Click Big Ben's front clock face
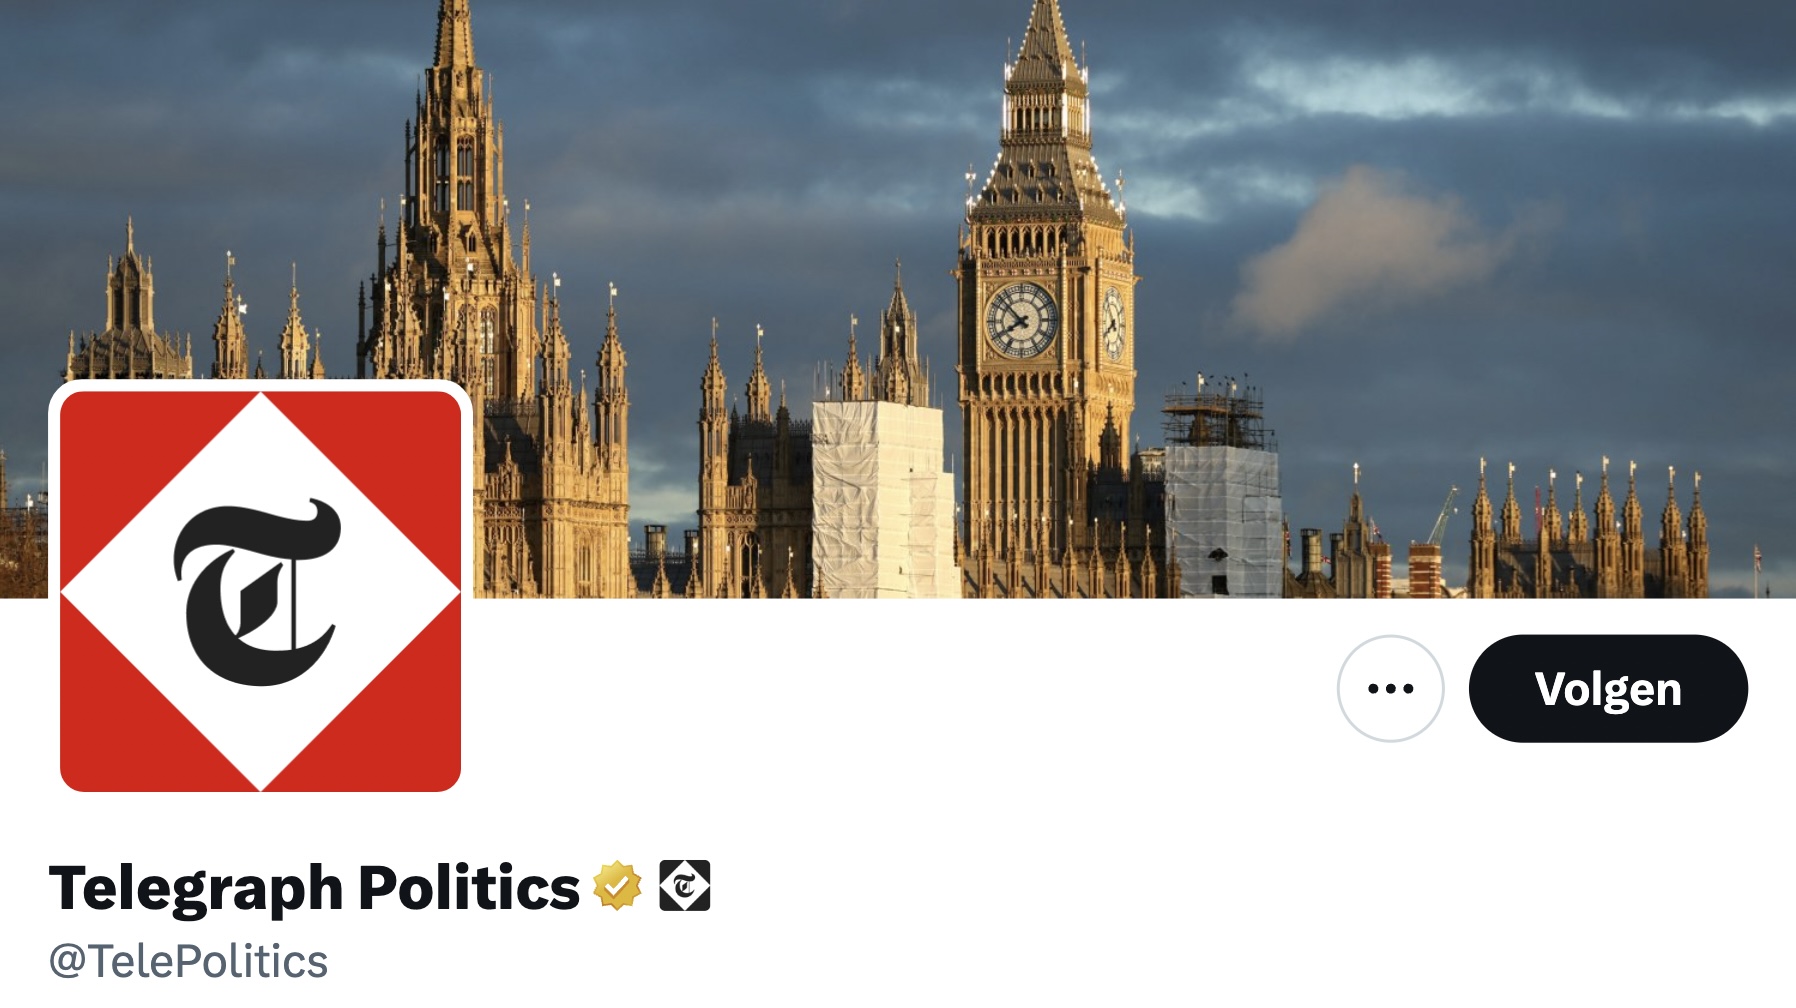The width and height of the screenshot is (1796, 1008). point(1021,320)
